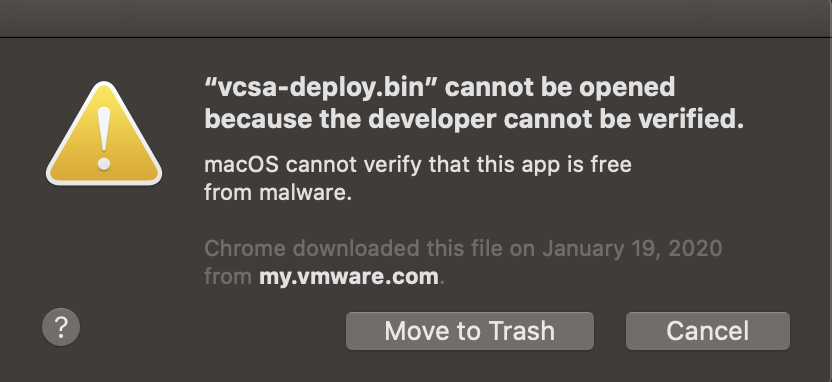
Task: Dismiss the dialog with the Cancel button
Action: [x=708, y=331]
